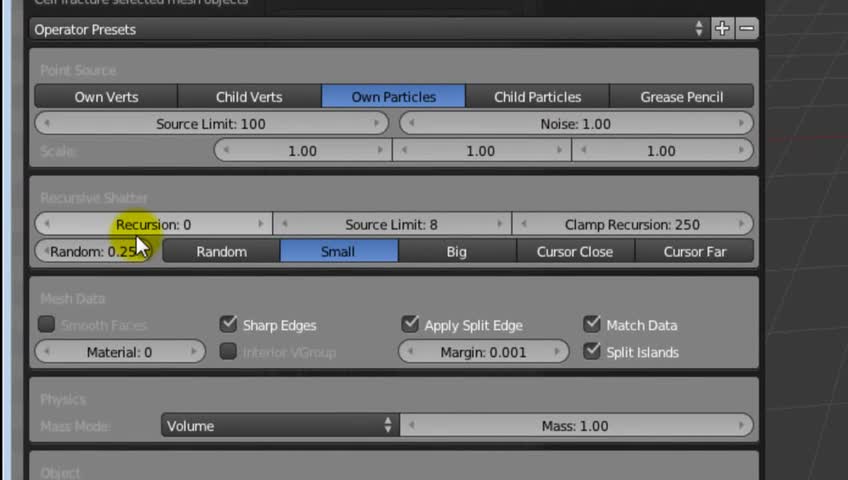Image resolution: width=848 pixels, height=480 pixels.
Task: Click the first Scale 1.00 field
Action: (303, 151)
